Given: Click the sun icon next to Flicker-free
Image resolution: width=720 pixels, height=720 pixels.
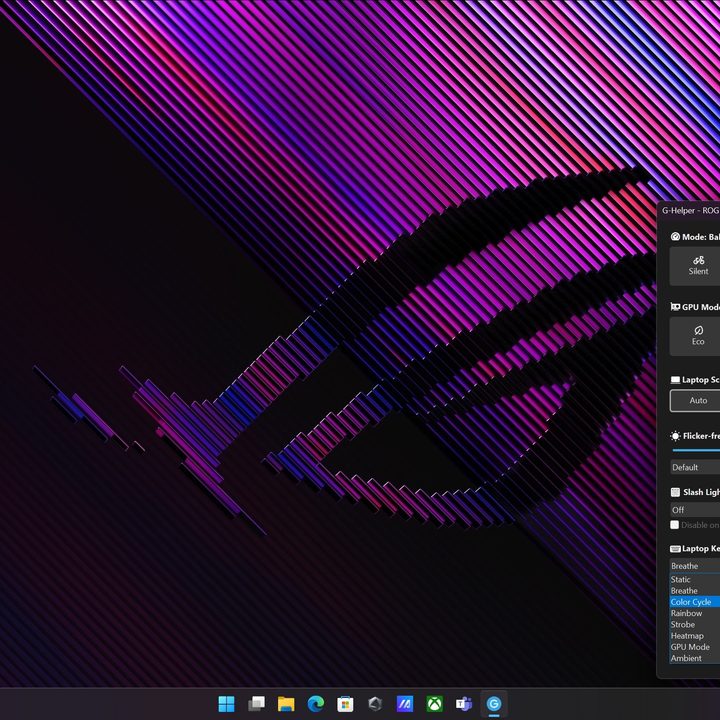Looking at the screenshot, I should 675,436.
